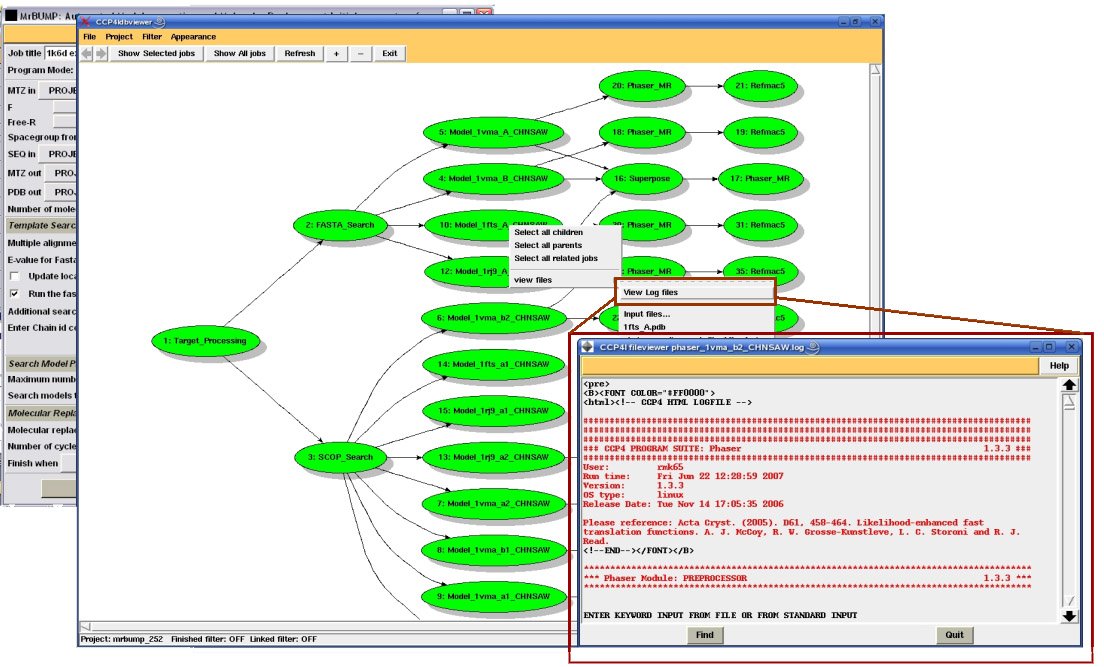
Task: Open the SEQ in project dropdown in MrBUMP
Action: coord(58,154)
